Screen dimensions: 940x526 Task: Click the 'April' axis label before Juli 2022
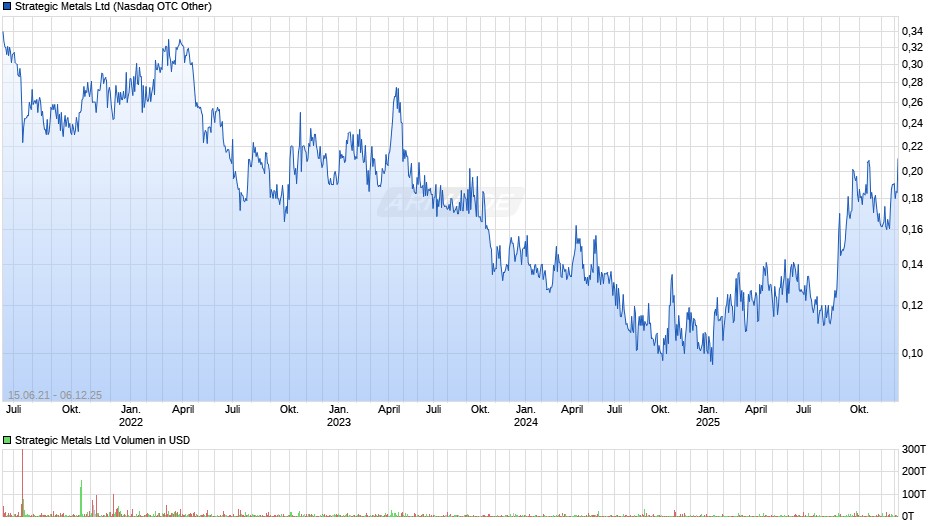point(183,410)
